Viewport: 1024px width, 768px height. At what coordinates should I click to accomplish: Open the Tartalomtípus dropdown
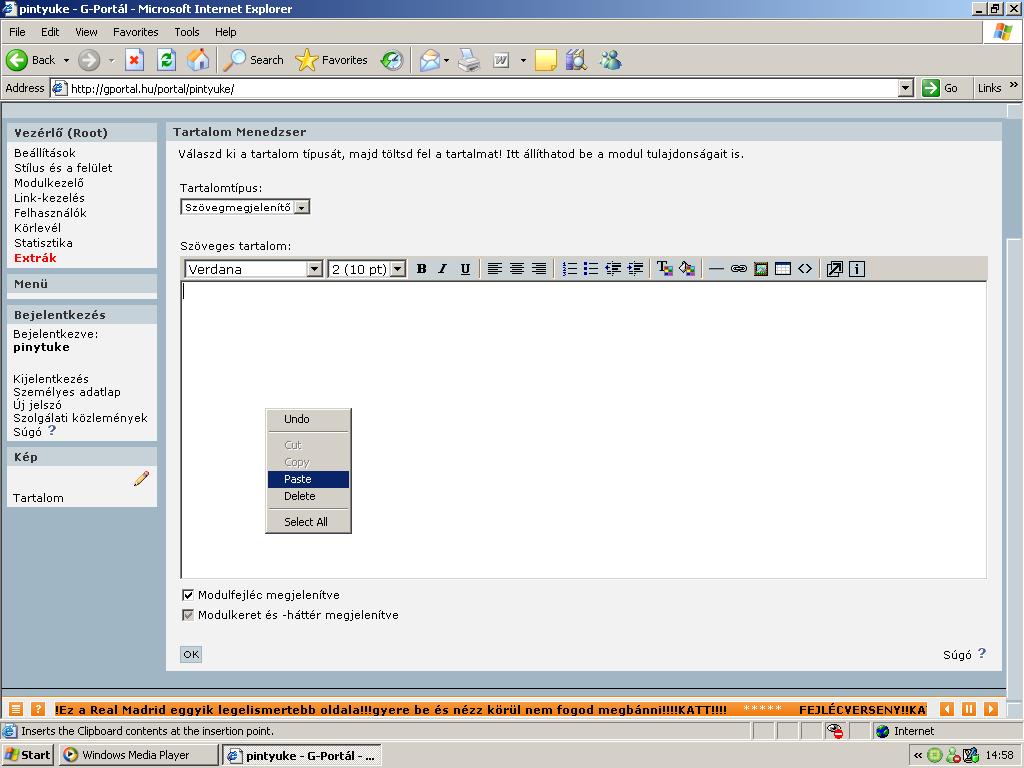(x=302, y=207)
